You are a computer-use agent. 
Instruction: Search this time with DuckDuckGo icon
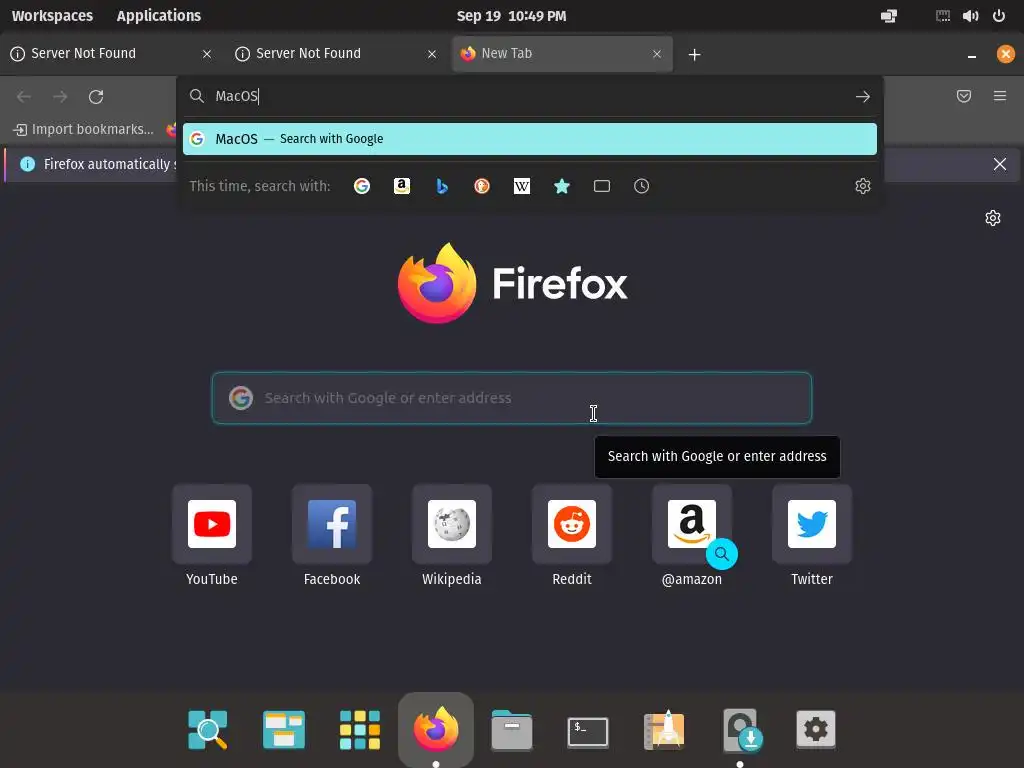point(482,186)
